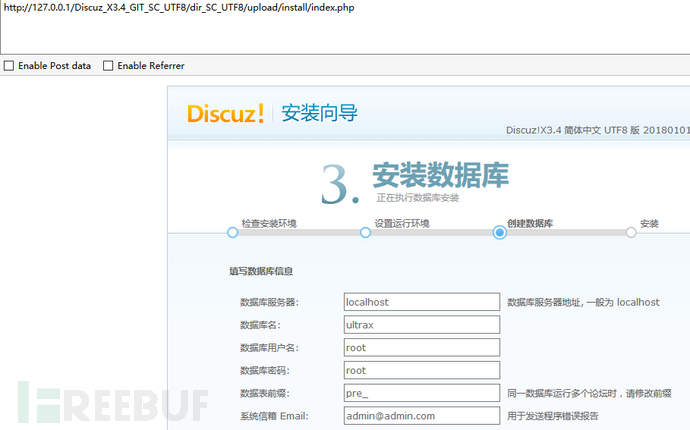
Task: Click the 正在执行数据库安装 subtitle
Action: tap(418, 198)
